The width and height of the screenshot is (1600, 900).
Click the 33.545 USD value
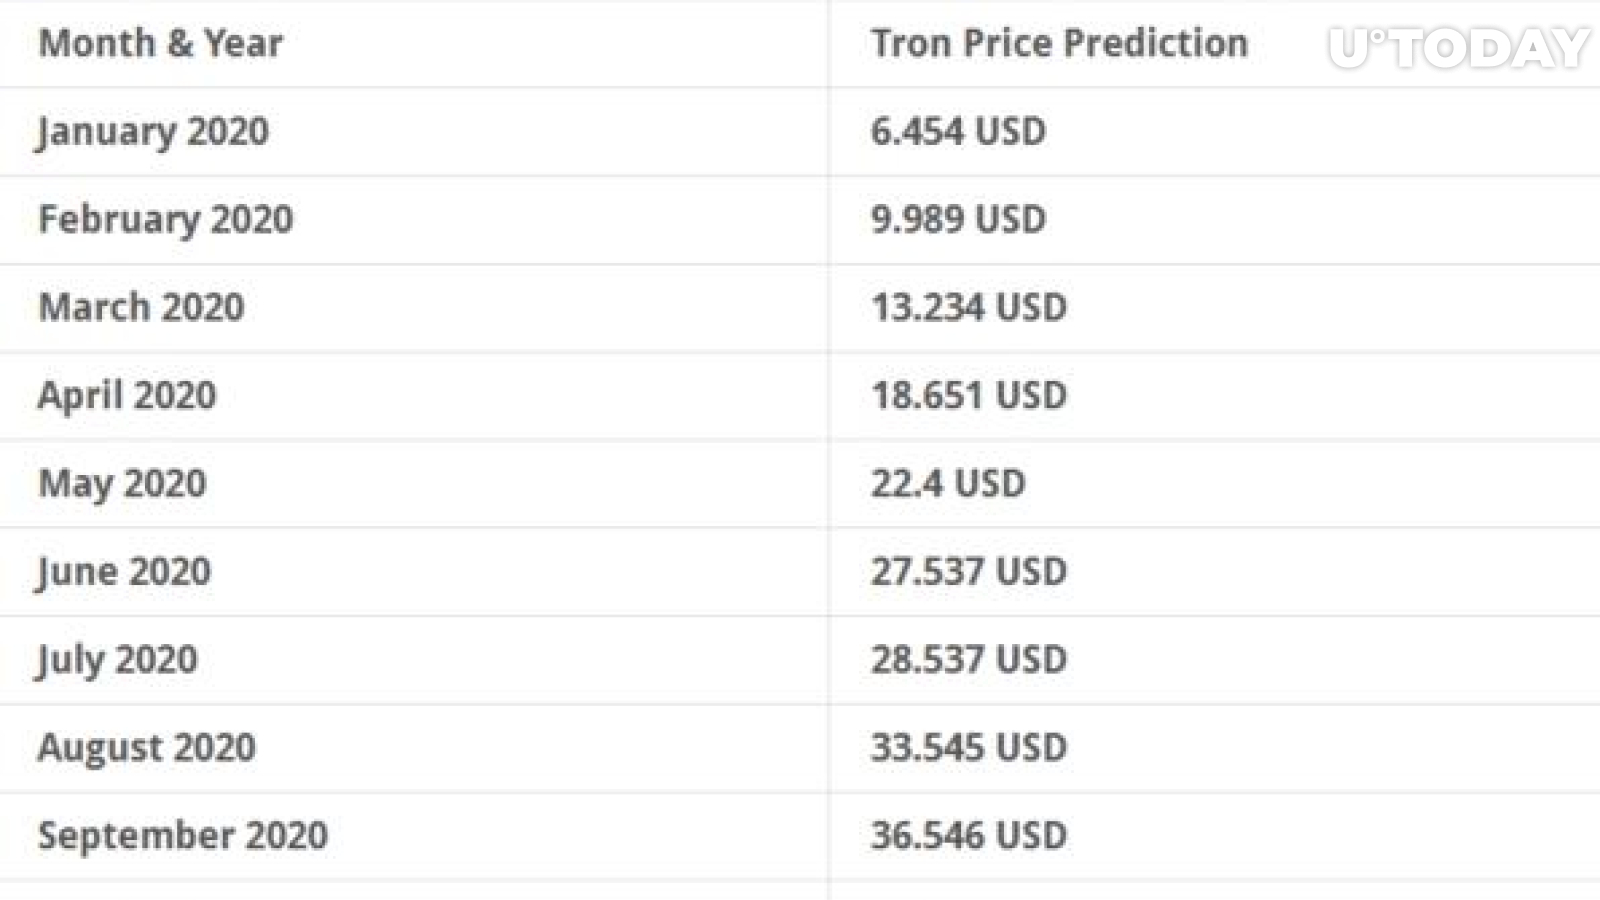[969, 747]
